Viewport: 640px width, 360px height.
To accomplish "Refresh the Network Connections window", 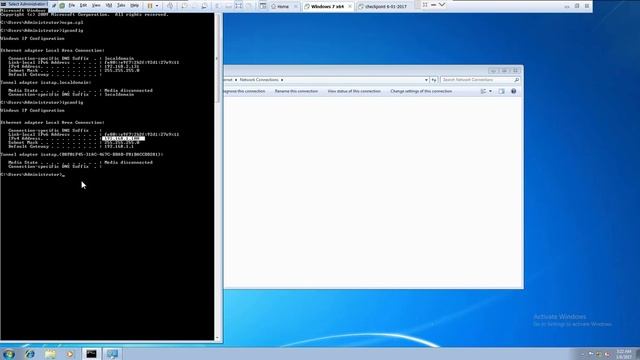I will pos(434,80).
